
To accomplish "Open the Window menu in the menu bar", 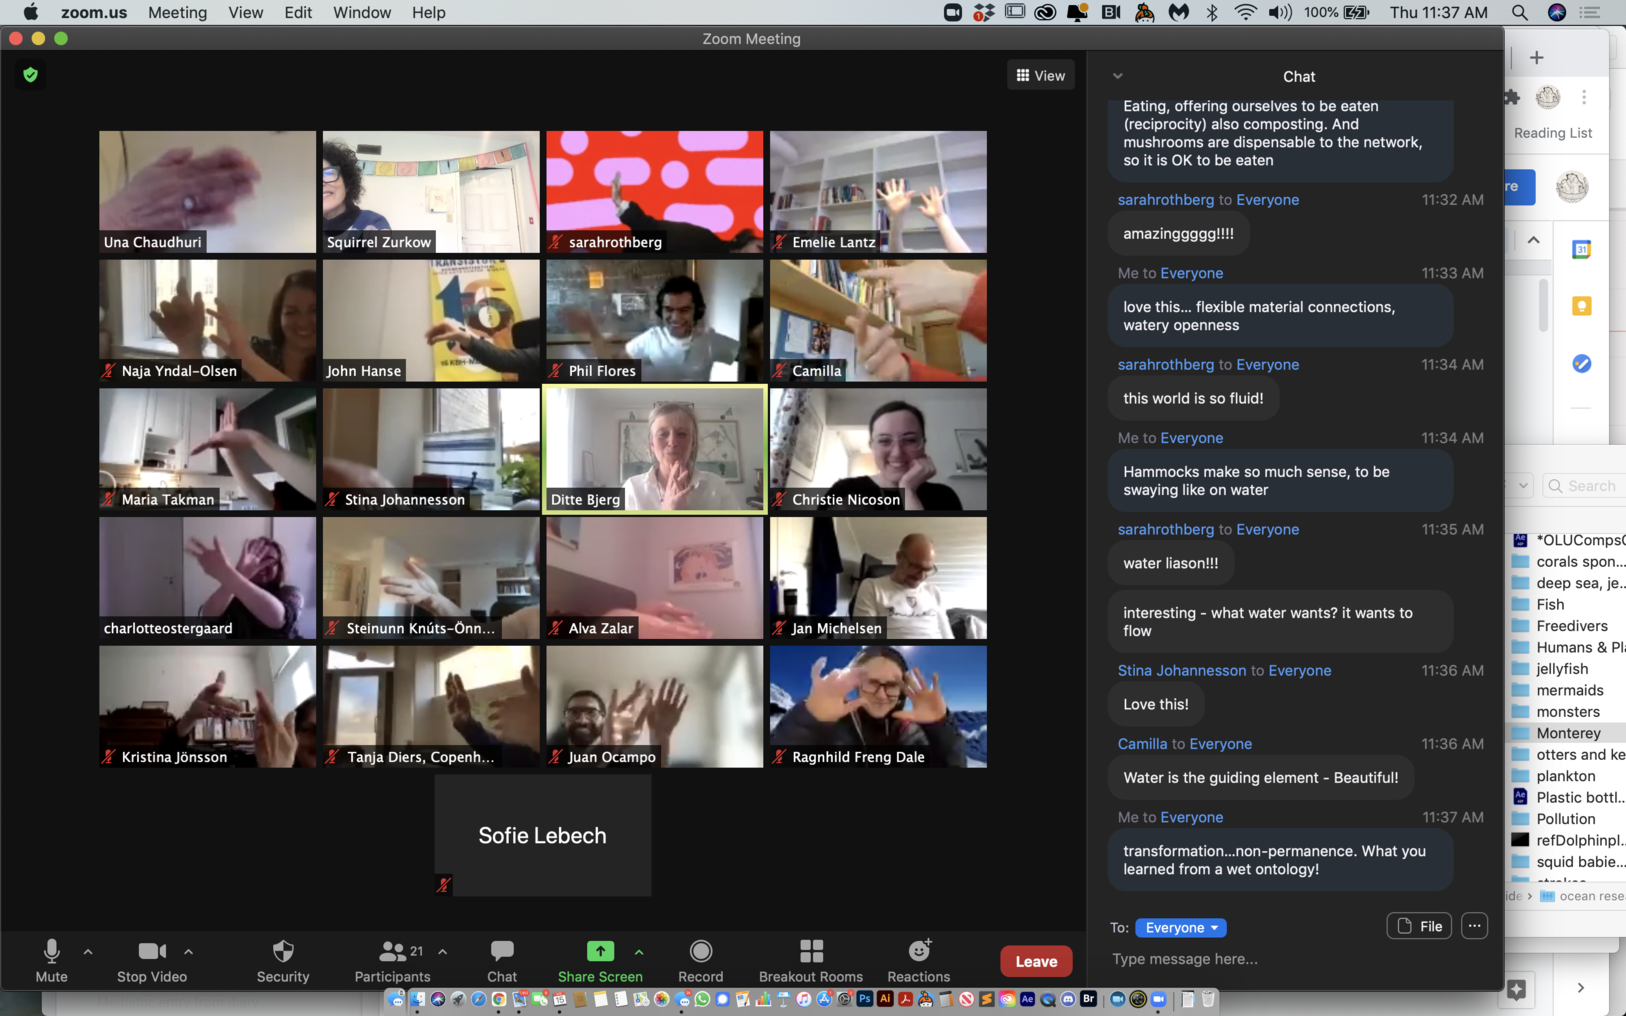I will click(361, 13).
